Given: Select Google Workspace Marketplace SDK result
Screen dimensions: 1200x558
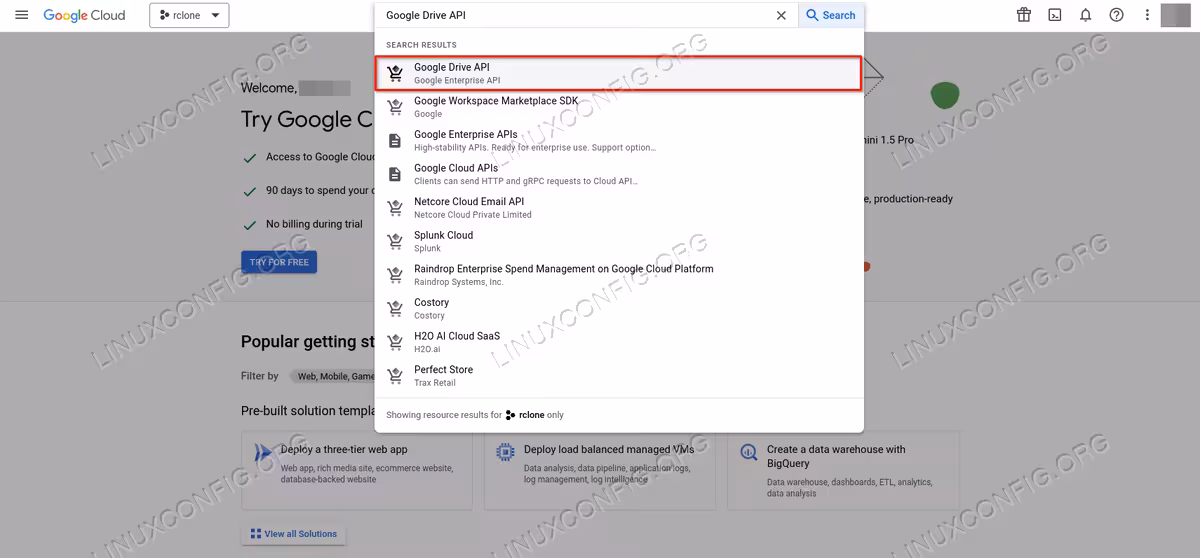Looking at the screenshot, I should 619,107.
